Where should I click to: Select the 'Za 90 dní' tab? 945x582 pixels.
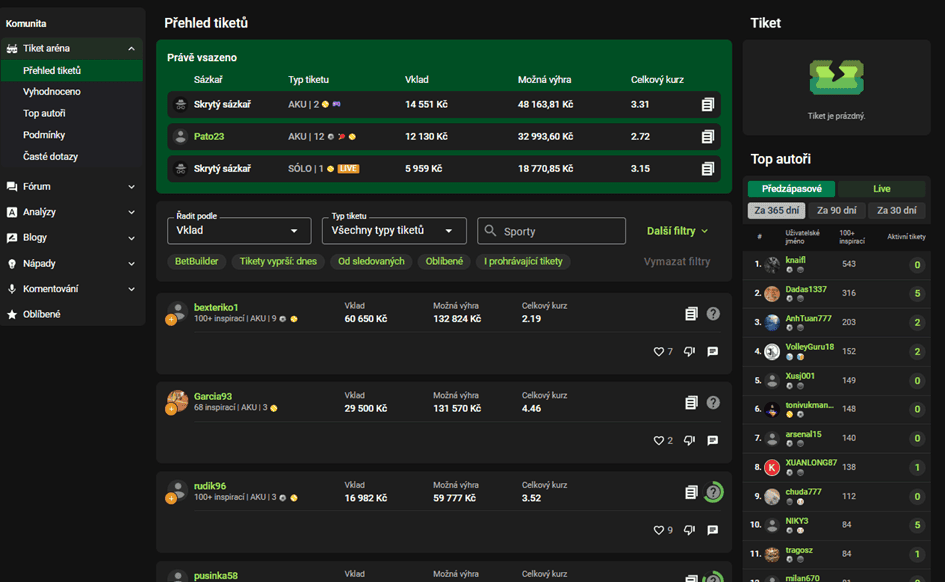tap(837, 211)
